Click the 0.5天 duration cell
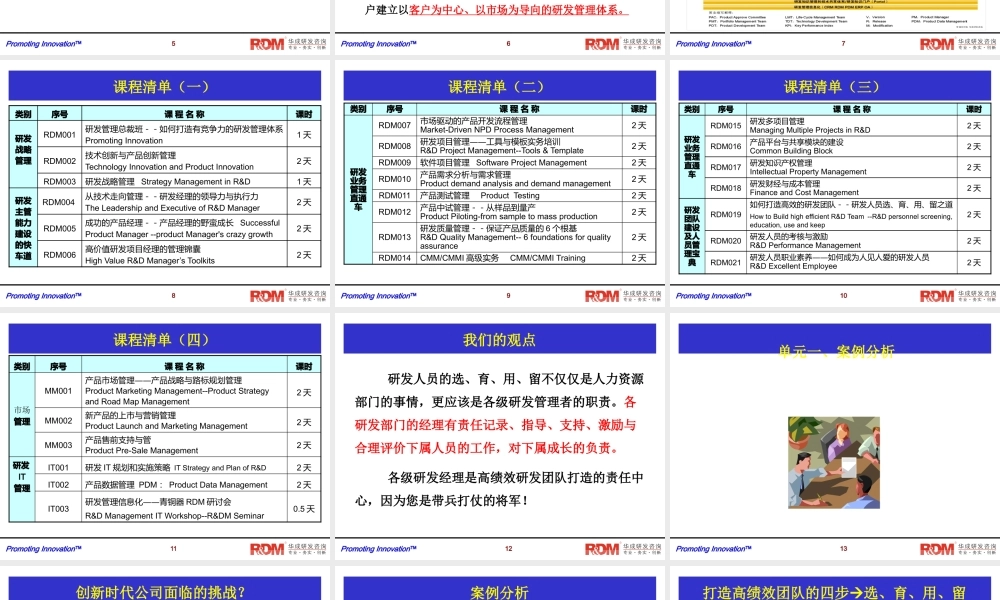Image resolution: width=1000 pixels, height=600 pixels. click(304, 509)
